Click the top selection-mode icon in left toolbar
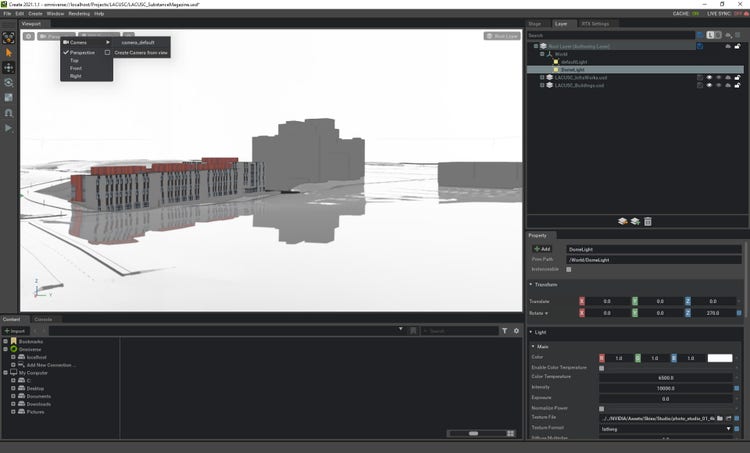Image resolution: width=750 pixels, height=453 pixels. coord(9,37)
